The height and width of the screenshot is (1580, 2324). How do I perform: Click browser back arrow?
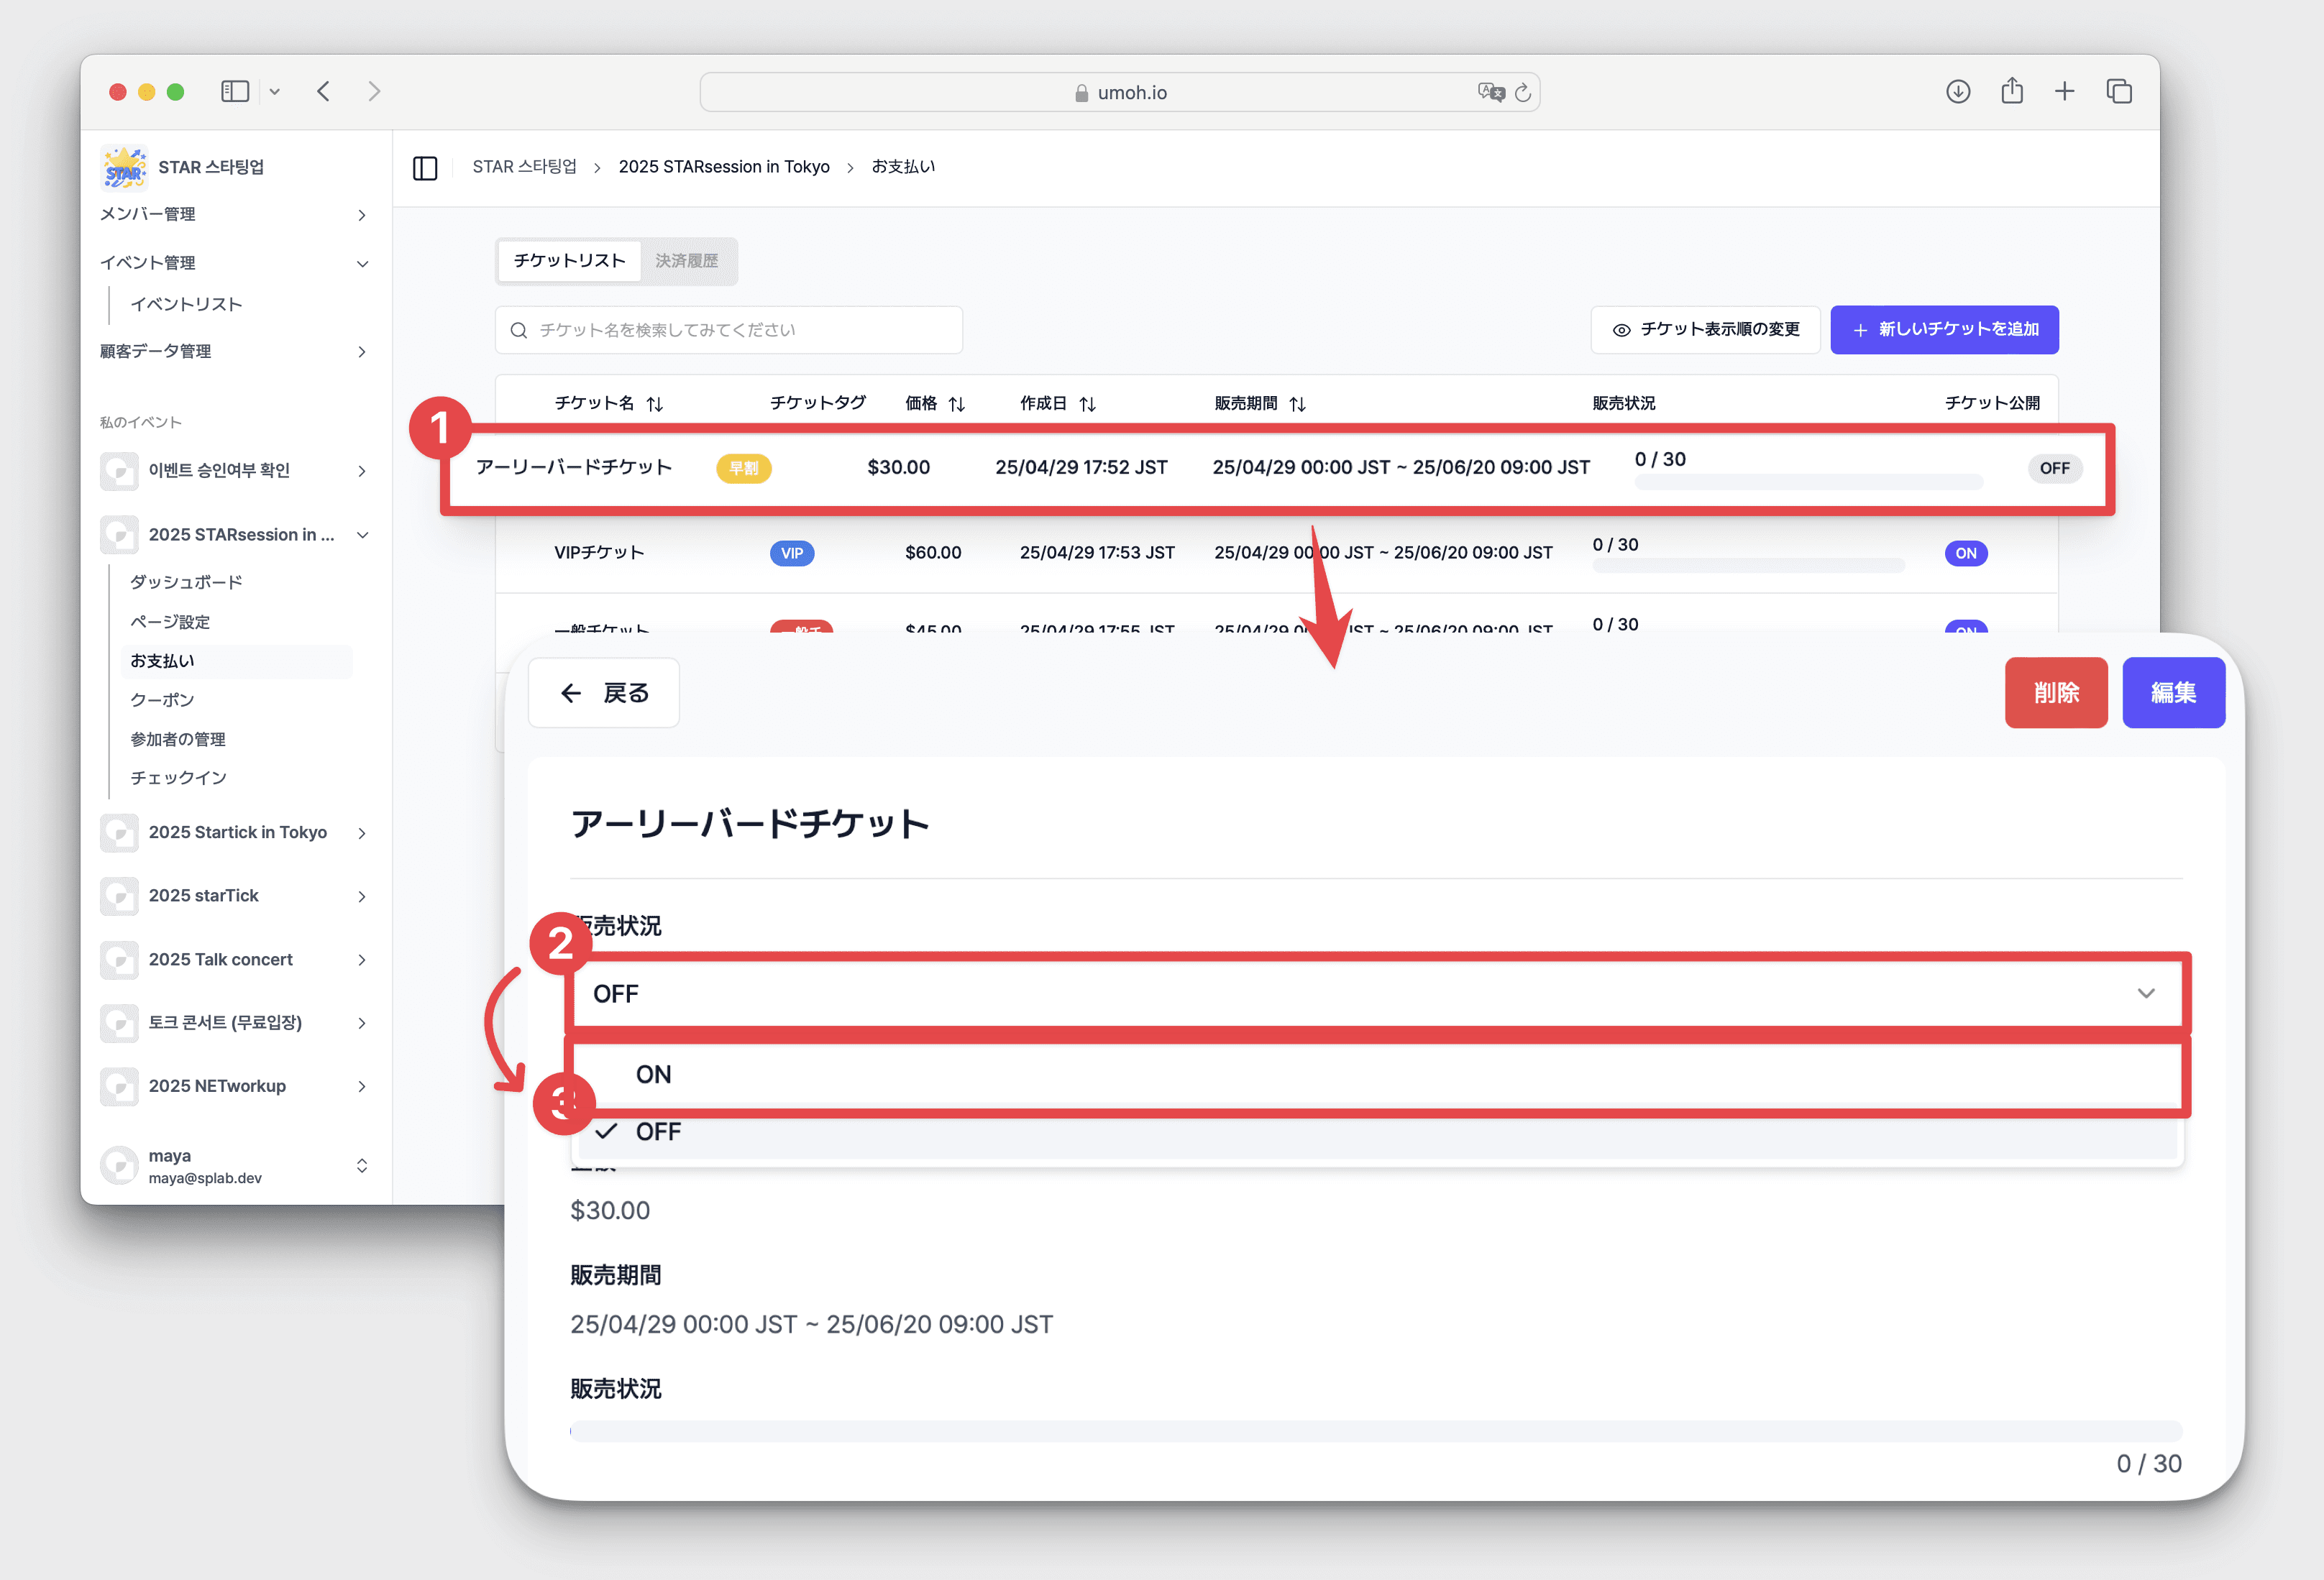[x=324, y=92]
